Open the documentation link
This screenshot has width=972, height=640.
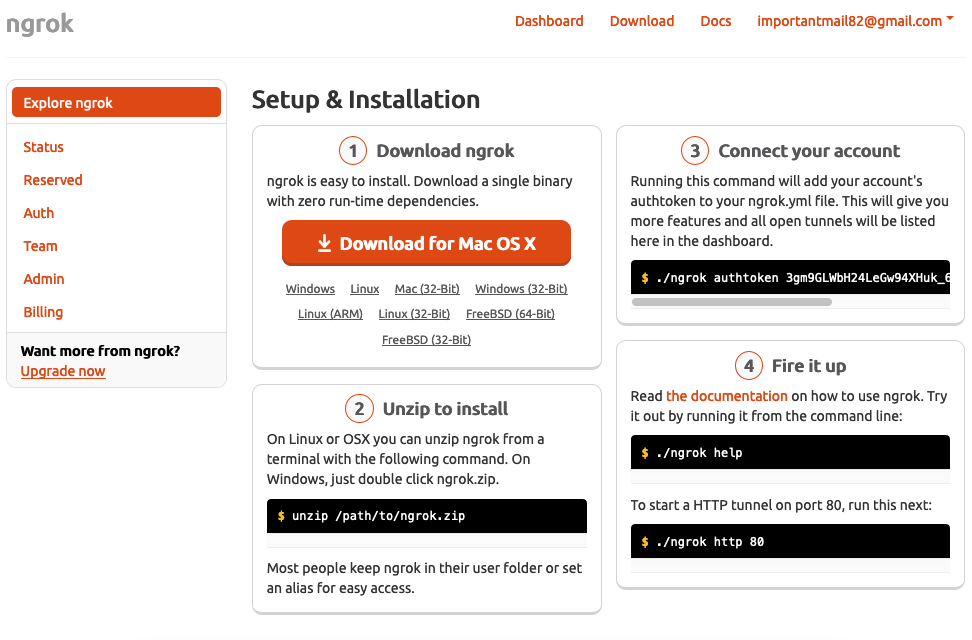pos(727,396)
